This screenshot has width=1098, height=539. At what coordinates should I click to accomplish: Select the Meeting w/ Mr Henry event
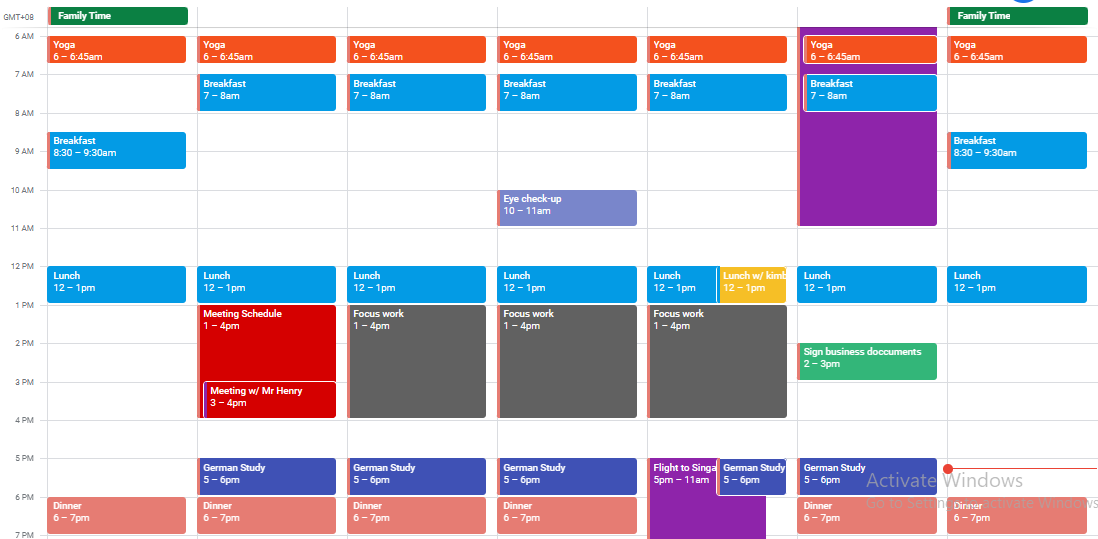(270, 398)
